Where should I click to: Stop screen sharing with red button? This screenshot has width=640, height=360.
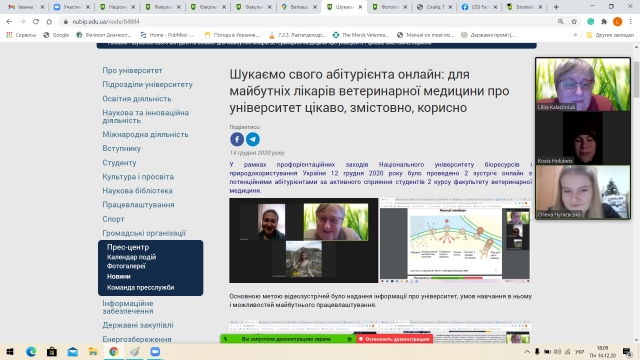click(x=395, y=339)
